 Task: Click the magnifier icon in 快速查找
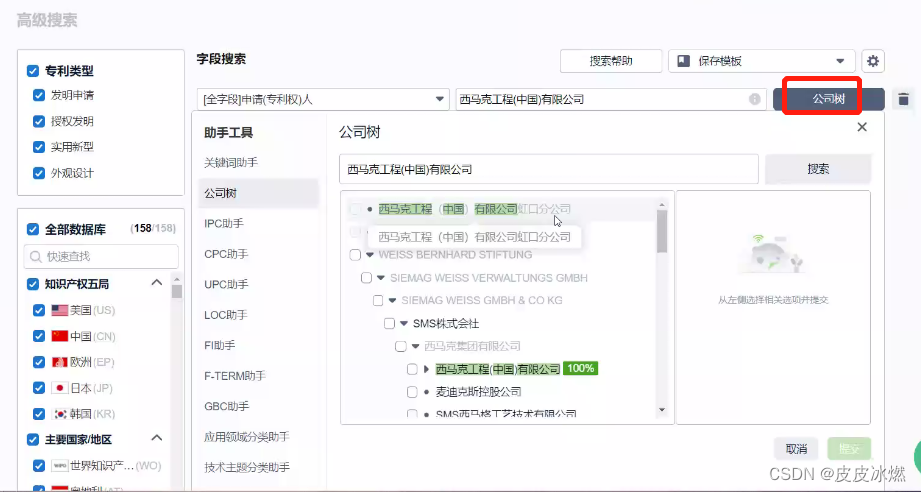click(x=36, y=257)
